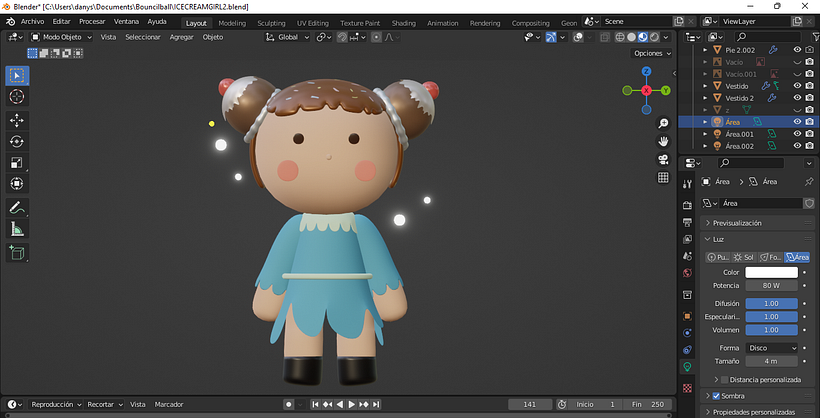This screenshot has width=820, height=418.
Task: Hide the Pie 2.002 object in outliner
Action: [797, 50]
